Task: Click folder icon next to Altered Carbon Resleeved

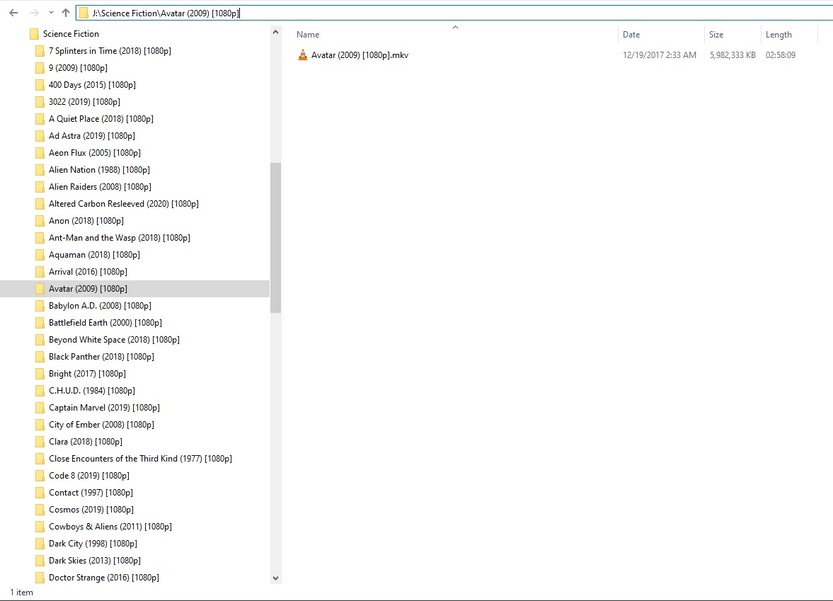Action: coord(40,204)
